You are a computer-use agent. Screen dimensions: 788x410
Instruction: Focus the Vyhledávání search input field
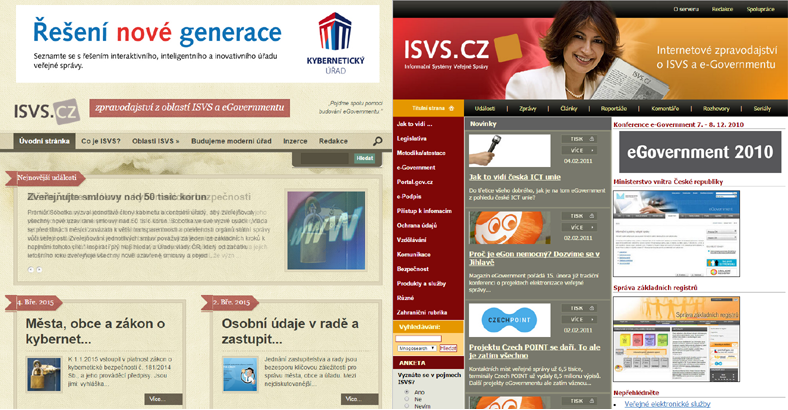418,338
